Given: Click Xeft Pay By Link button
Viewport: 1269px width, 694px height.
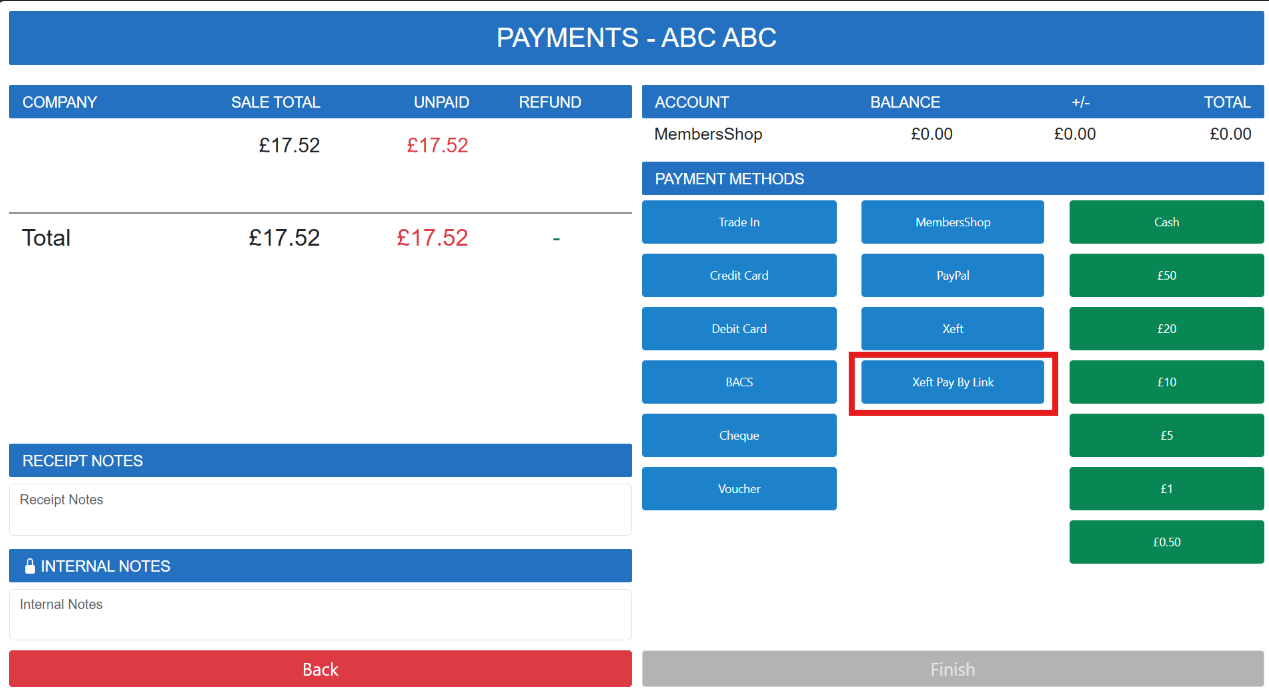Looking at the screenshot, I should click(952, 382).
